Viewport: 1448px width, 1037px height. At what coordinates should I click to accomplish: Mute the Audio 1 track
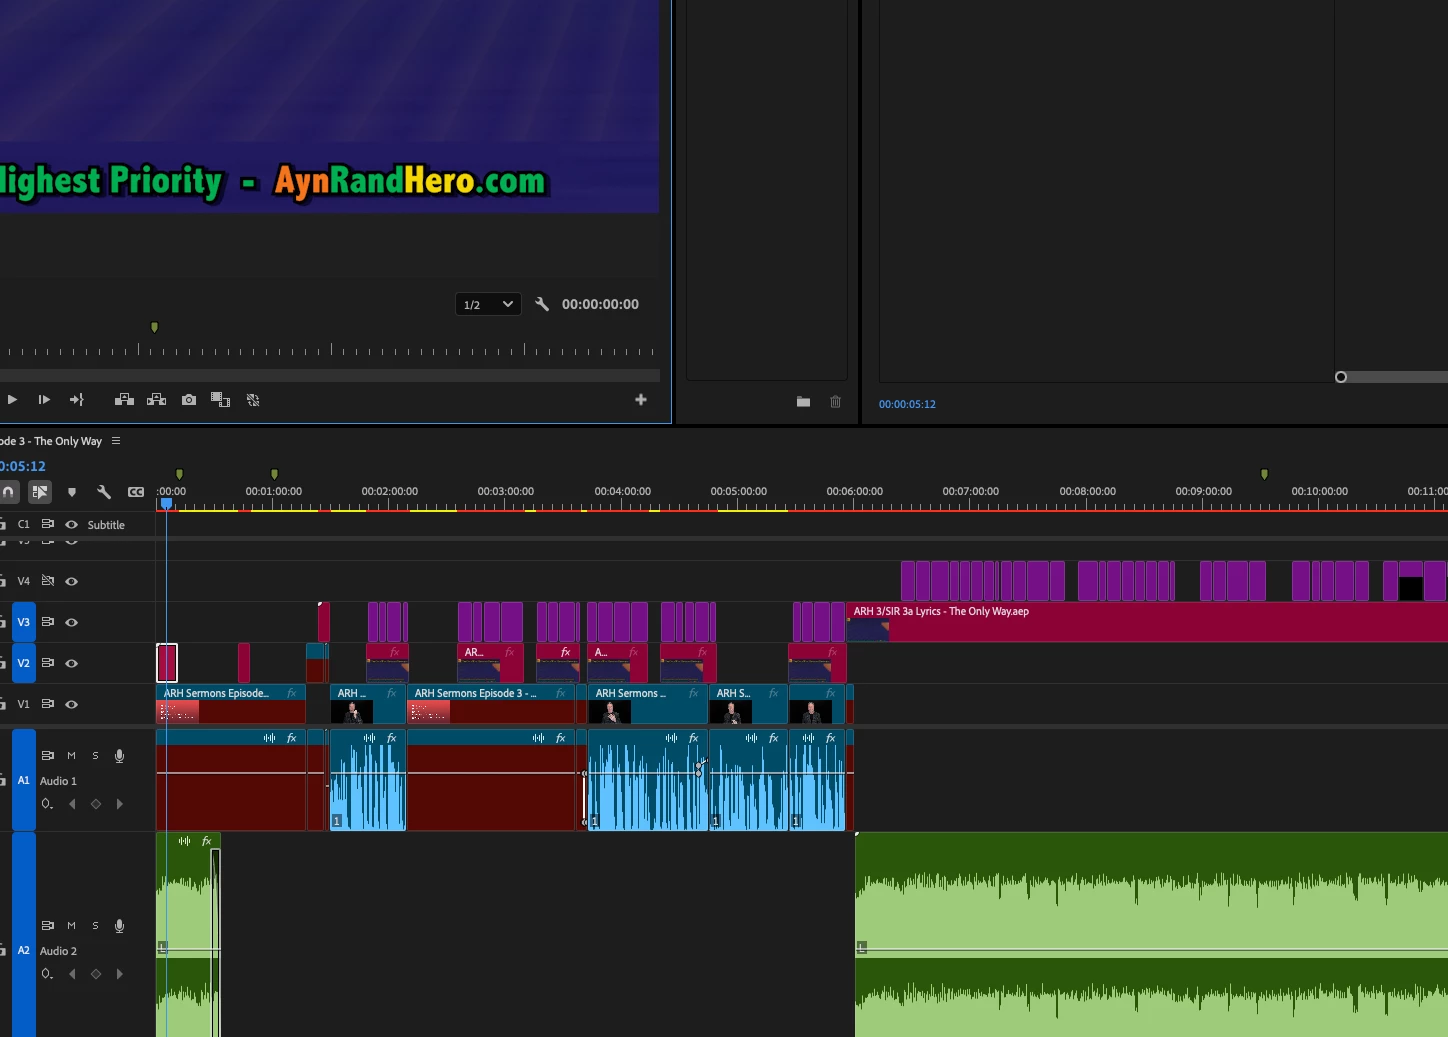tap(71, 756)
